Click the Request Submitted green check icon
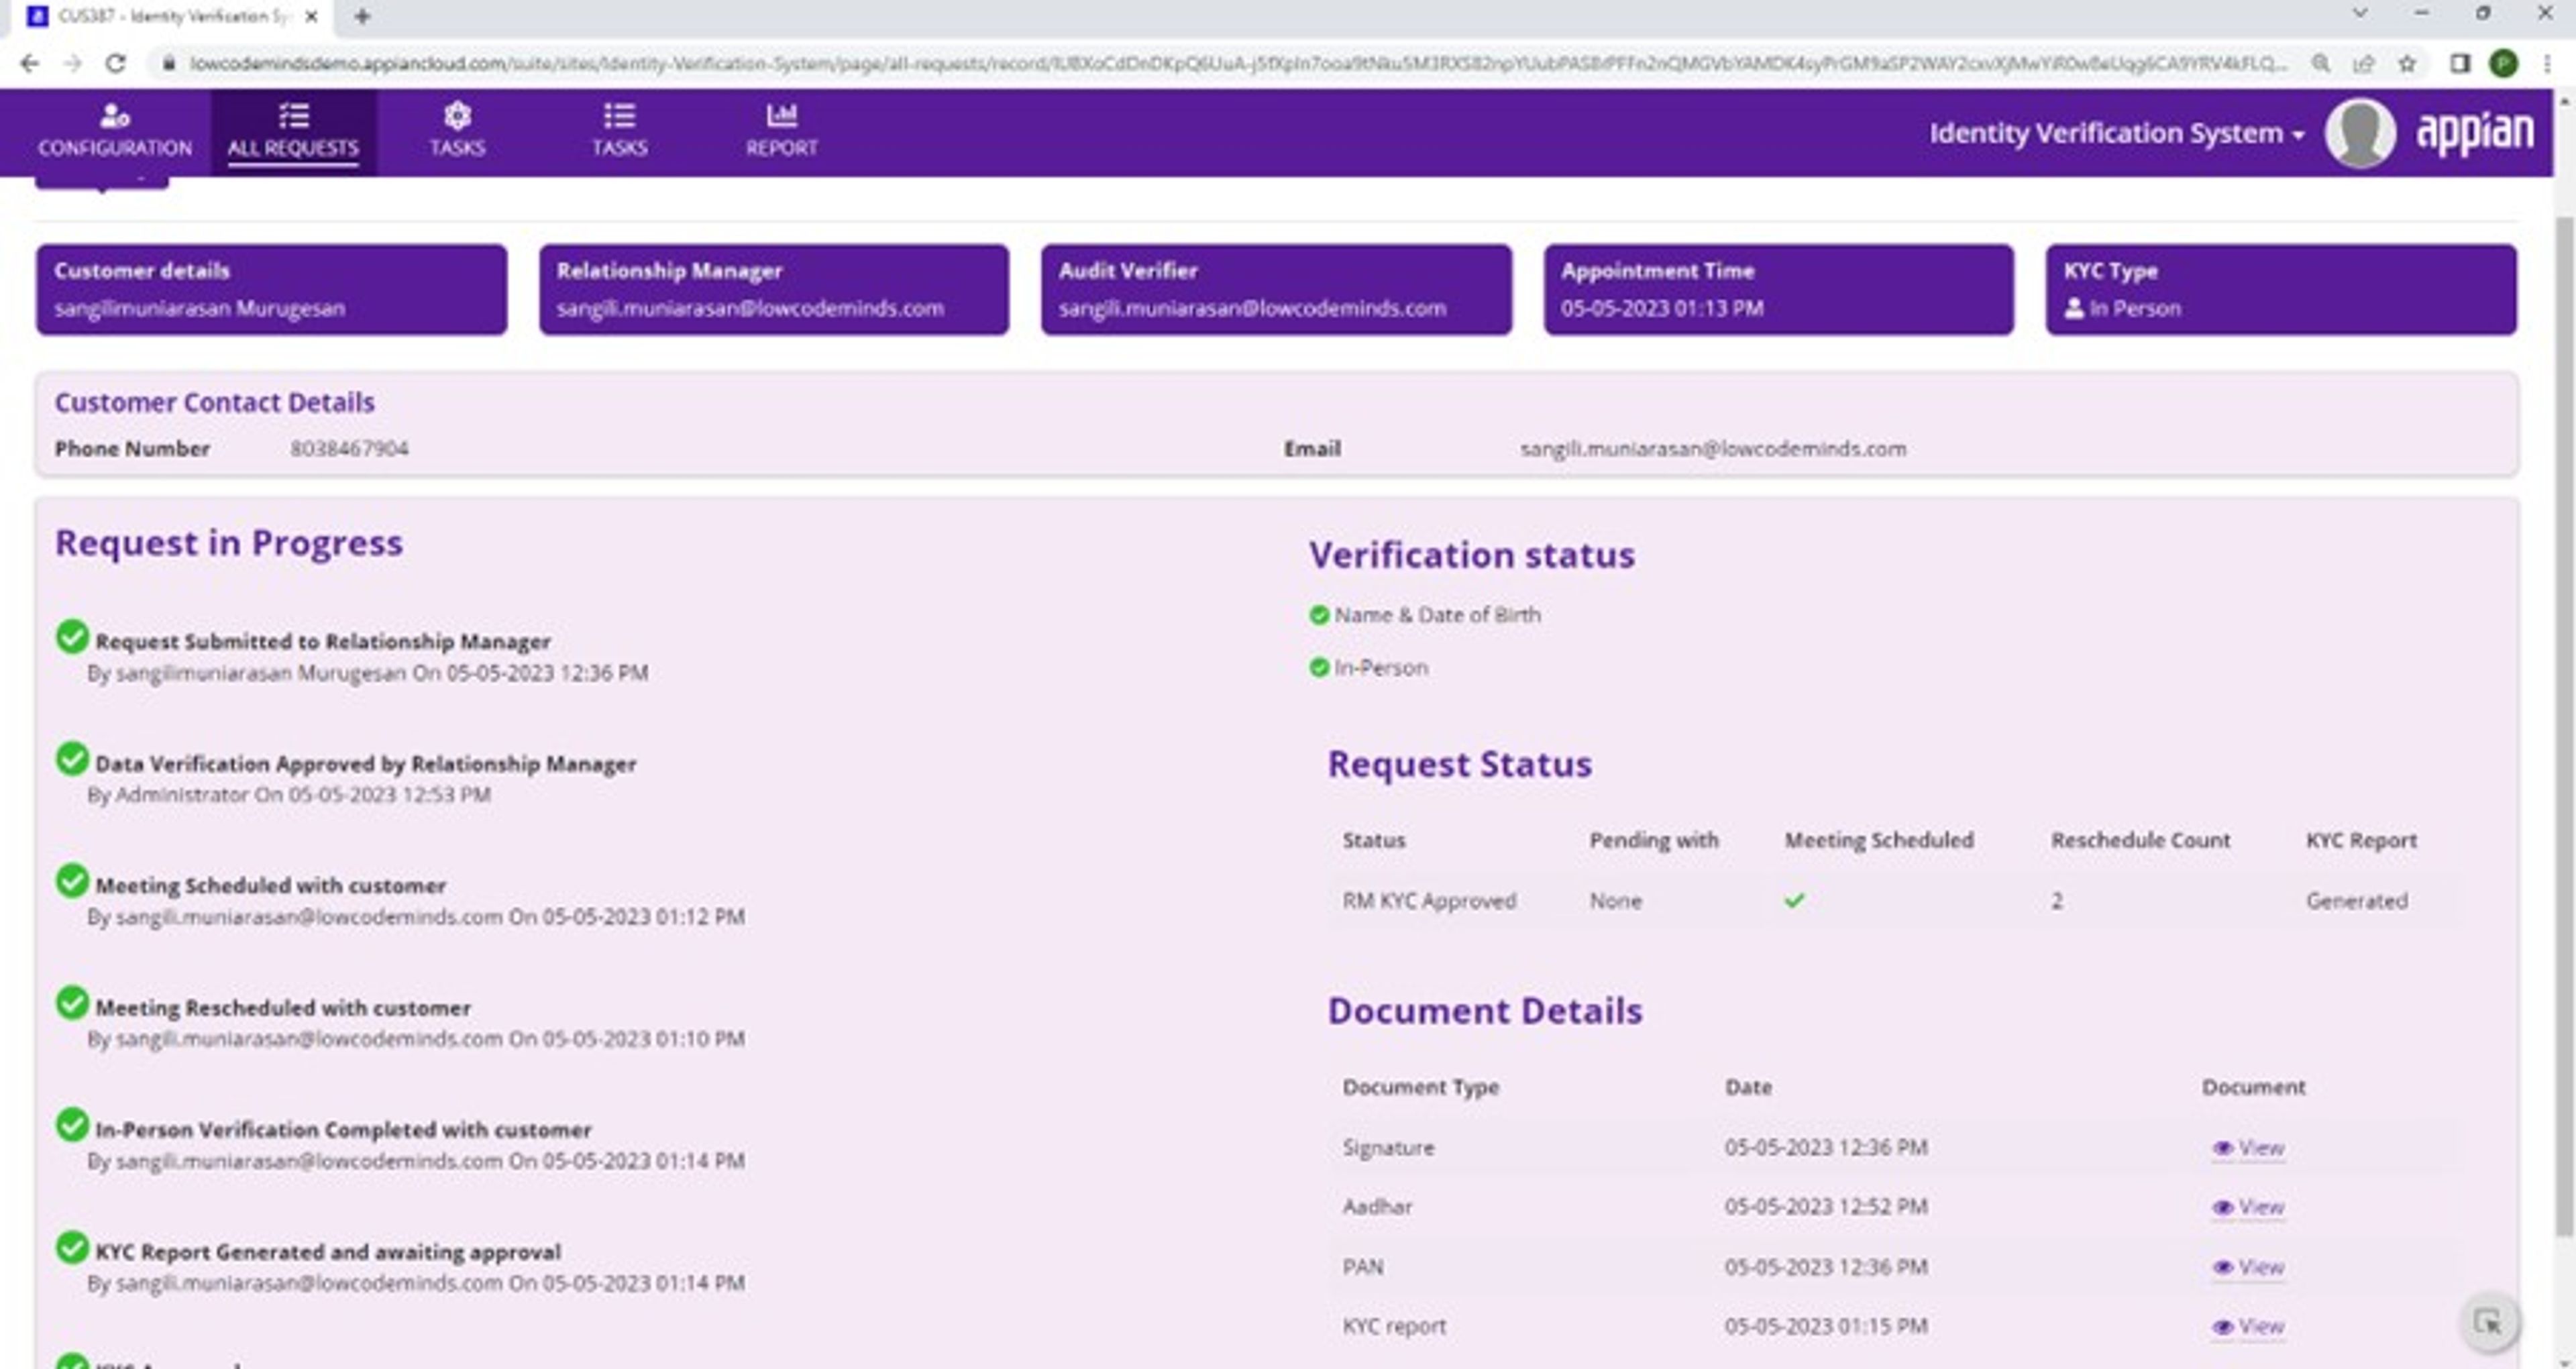This screenshot has height=1369, width=2576. point(72,637)
